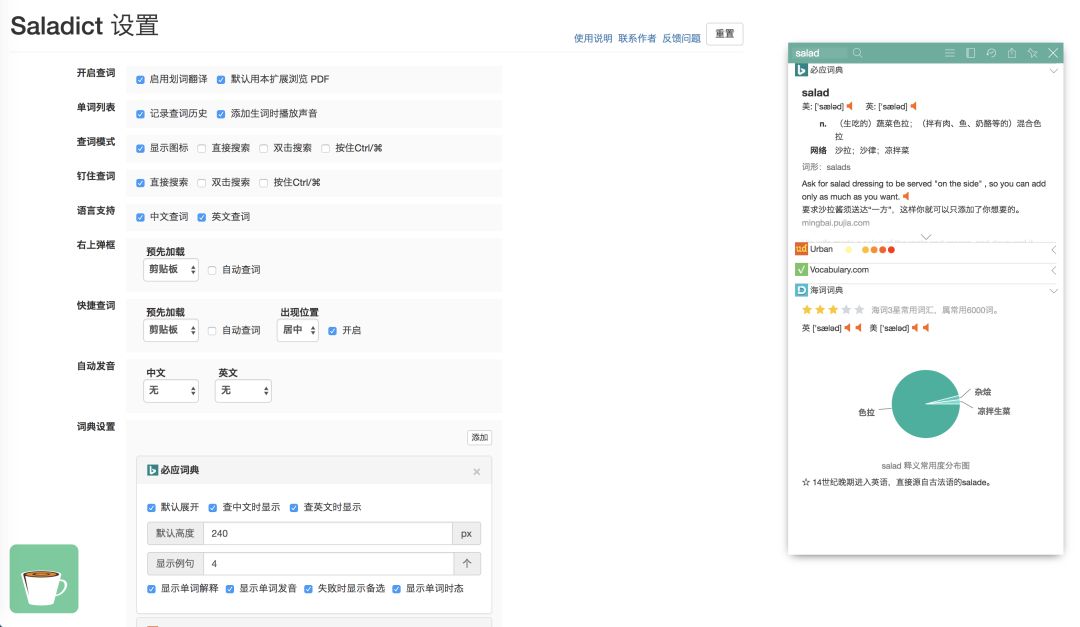The image size is (1080, 627).
Task: Collapse the 必应词典 section chevron in panel
Action: 1053,70
